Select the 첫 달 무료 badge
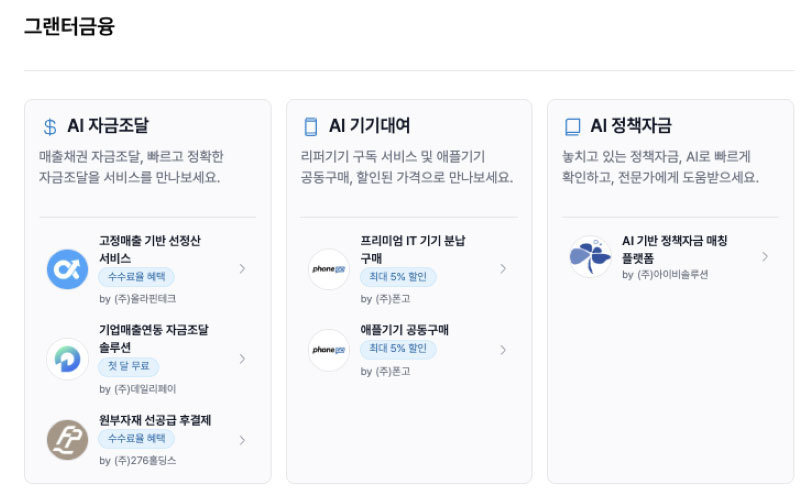 click(x=128, y=367)
